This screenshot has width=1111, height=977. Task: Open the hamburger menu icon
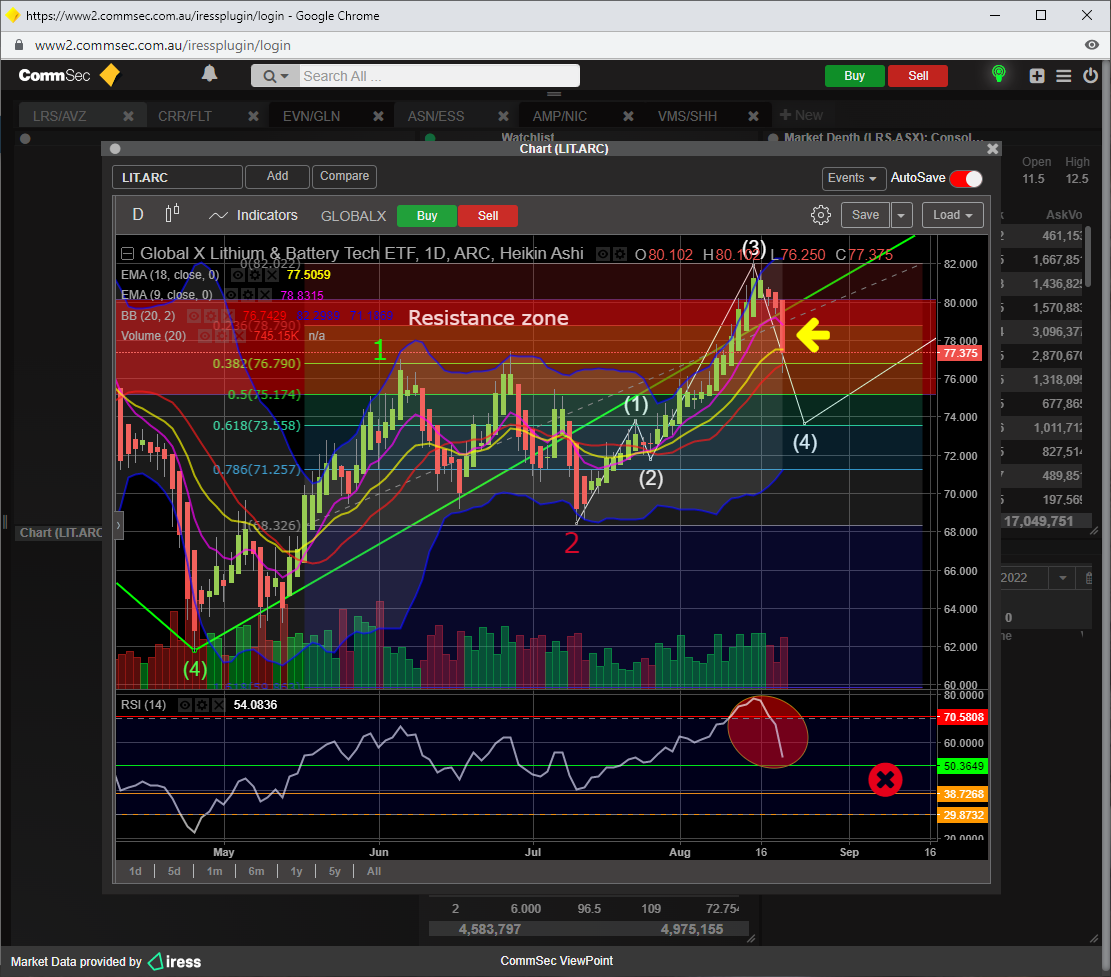(x=1064, y=76)
